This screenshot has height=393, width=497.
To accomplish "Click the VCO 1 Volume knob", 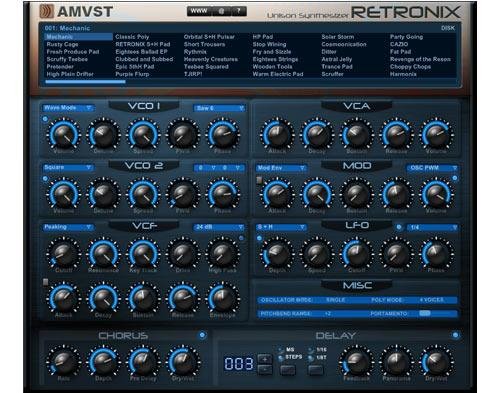I will pos(63,135).
